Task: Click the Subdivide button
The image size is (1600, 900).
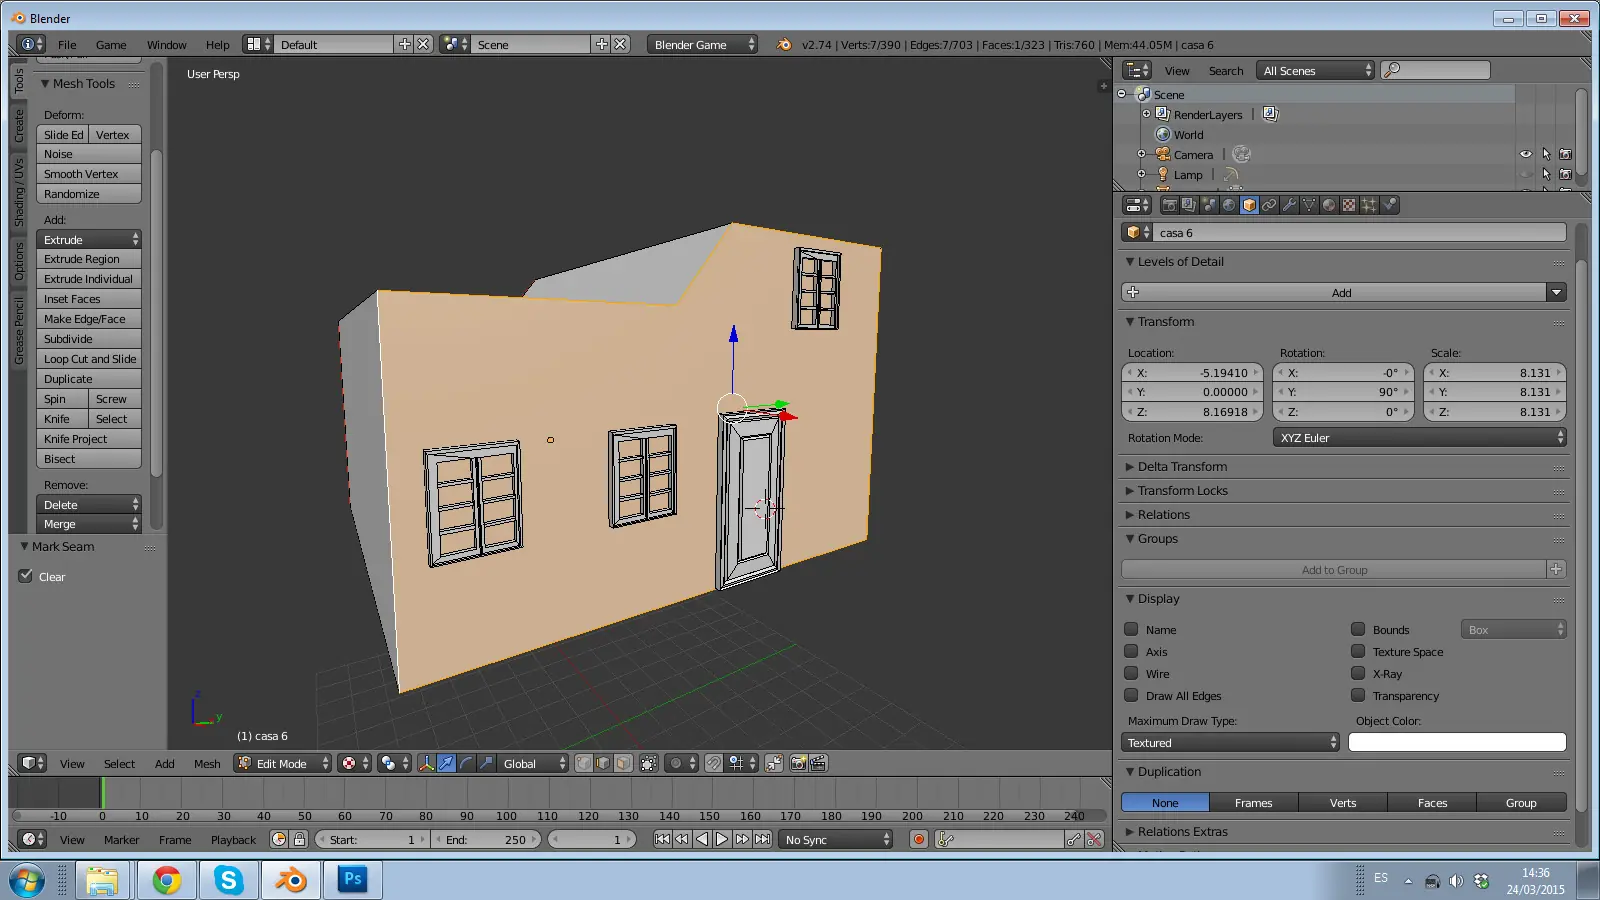Action: tap(89, 339)
